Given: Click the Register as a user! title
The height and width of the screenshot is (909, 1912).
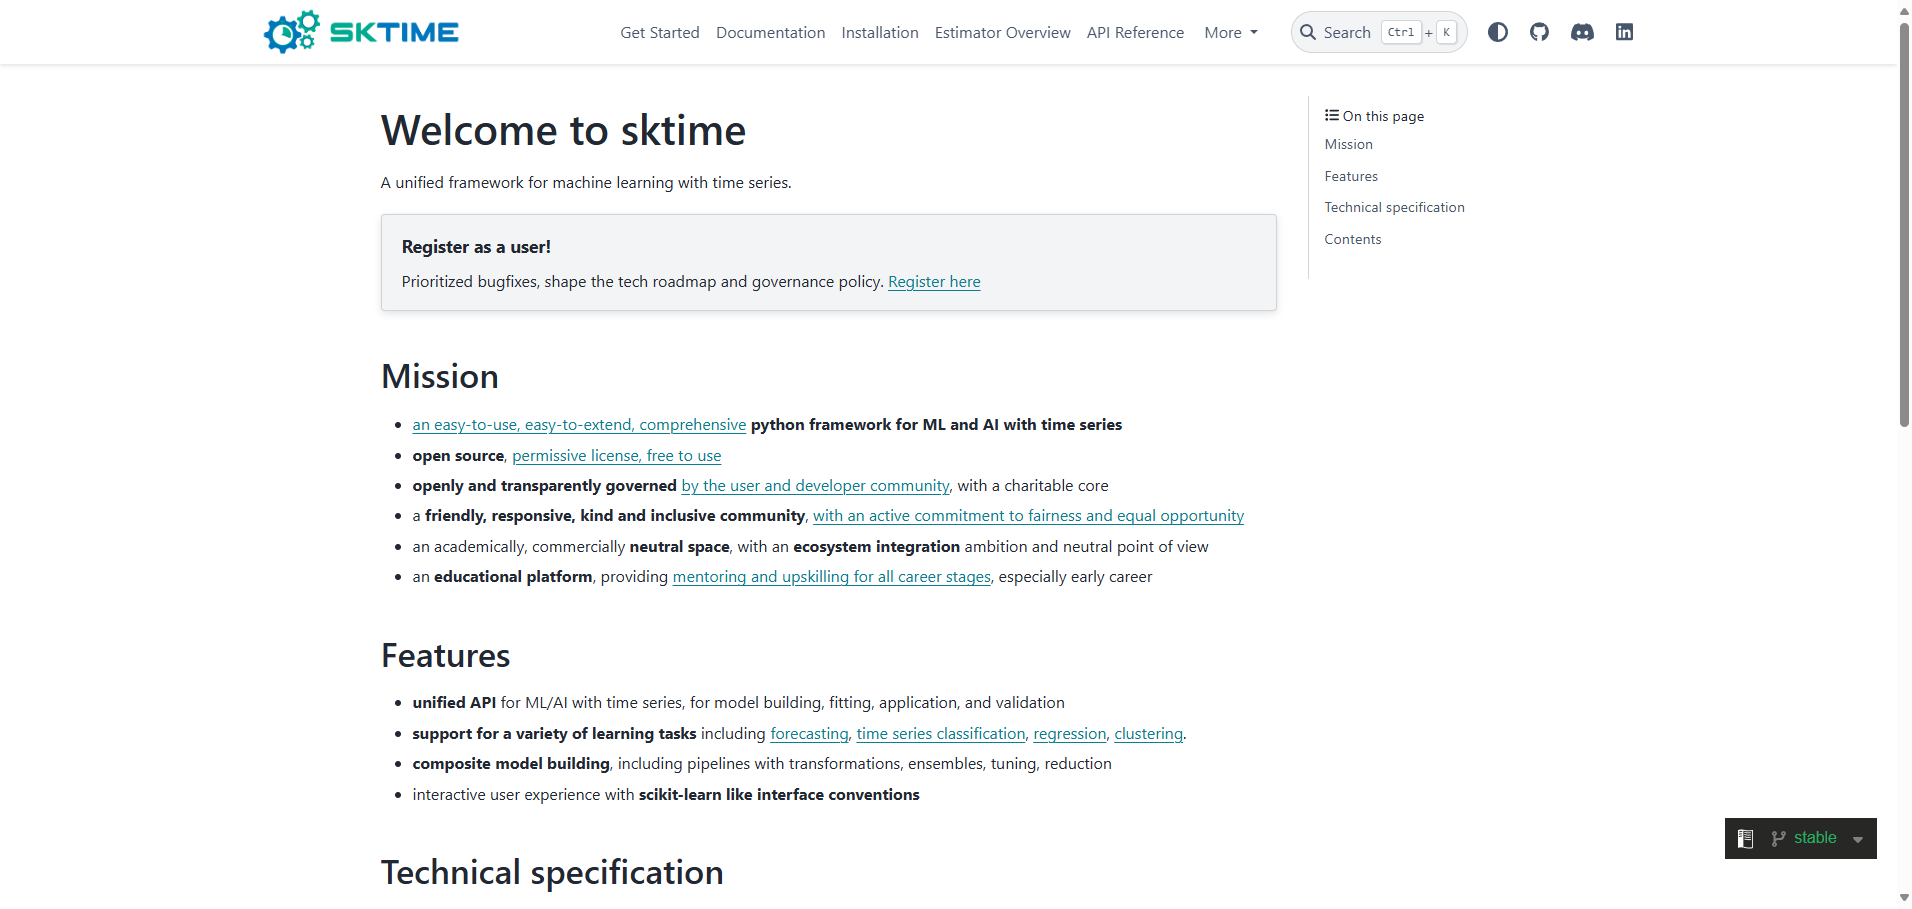Looking at the screenshot, I should (476, 247).
